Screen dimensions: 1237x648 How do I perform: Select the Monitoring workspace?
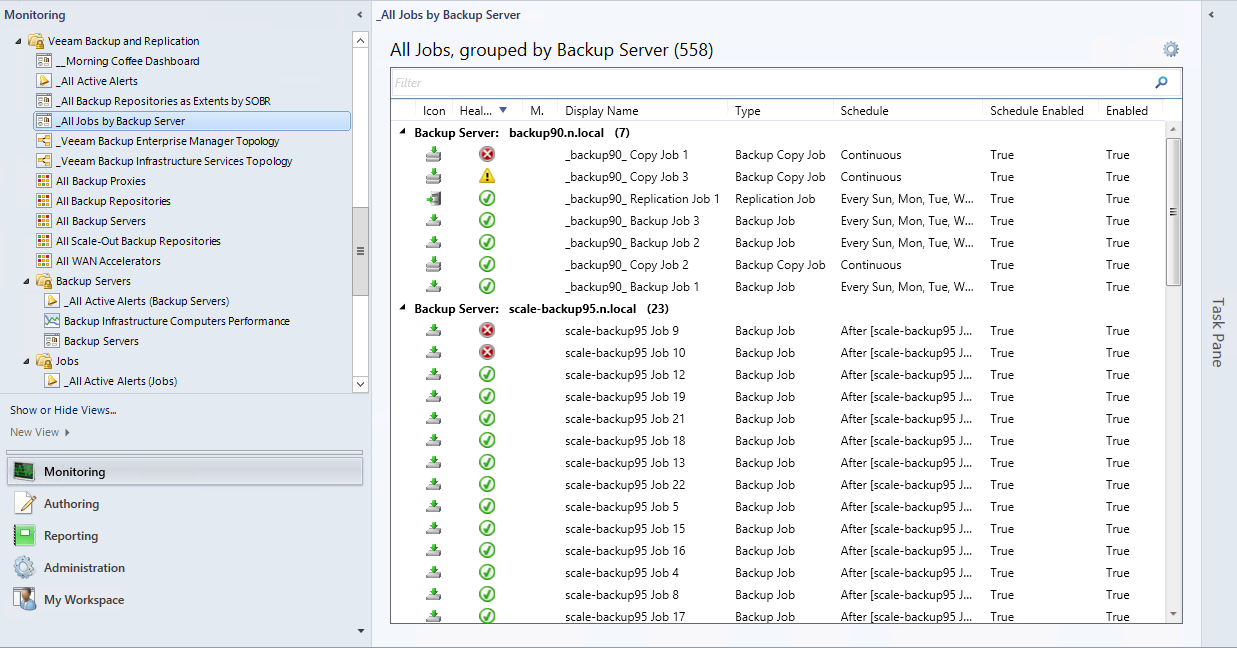[74, 472]
